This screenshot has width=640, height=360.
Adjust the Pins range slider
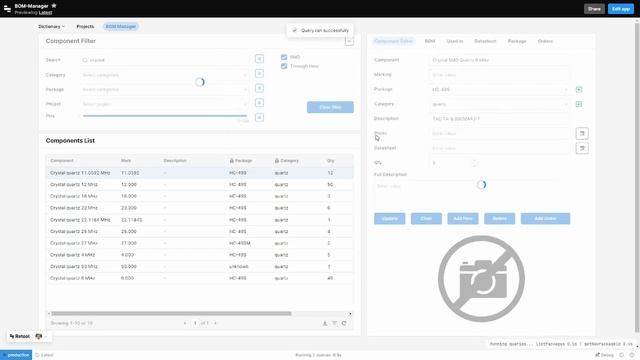tap(165, 116)
